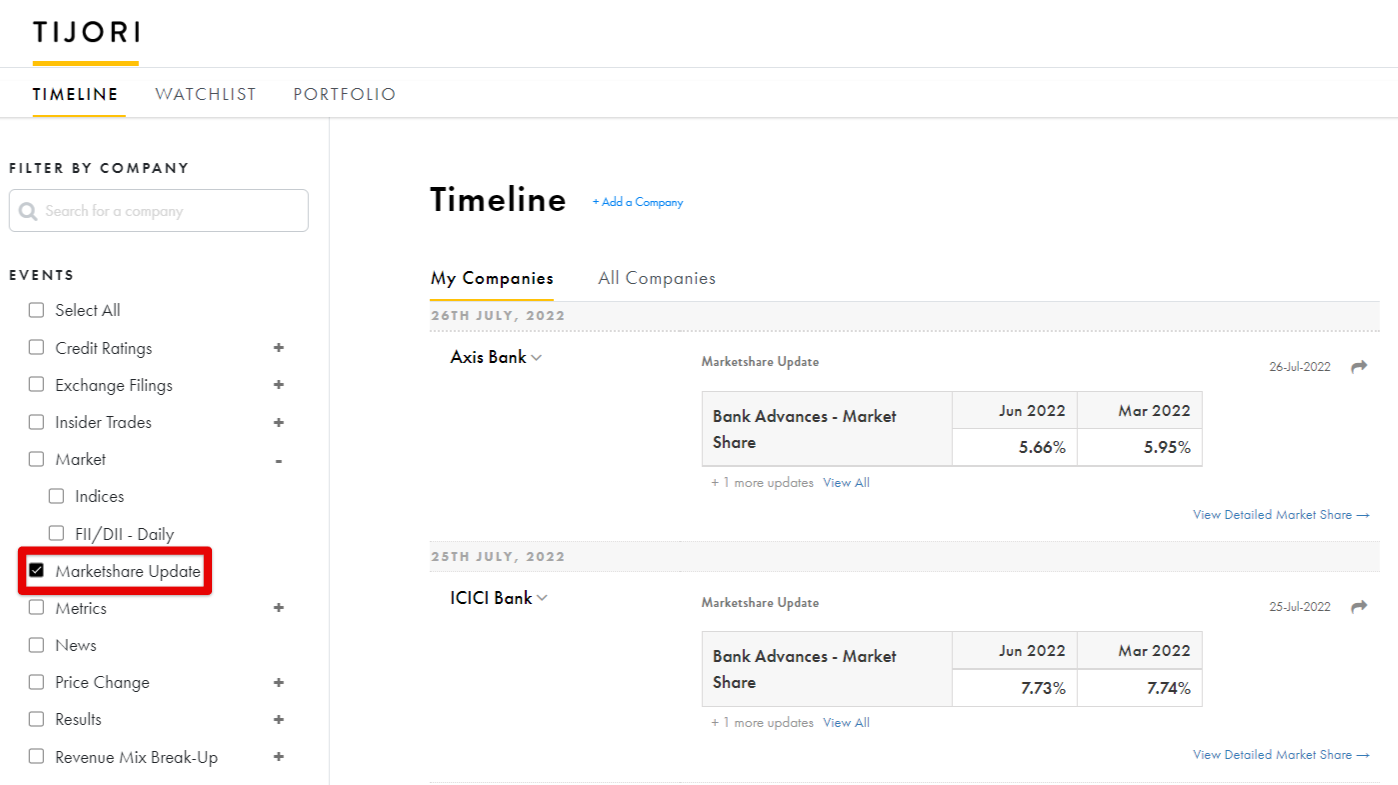
Task: Check the Revenue Mix Break-Up filter
Action: 37,757
